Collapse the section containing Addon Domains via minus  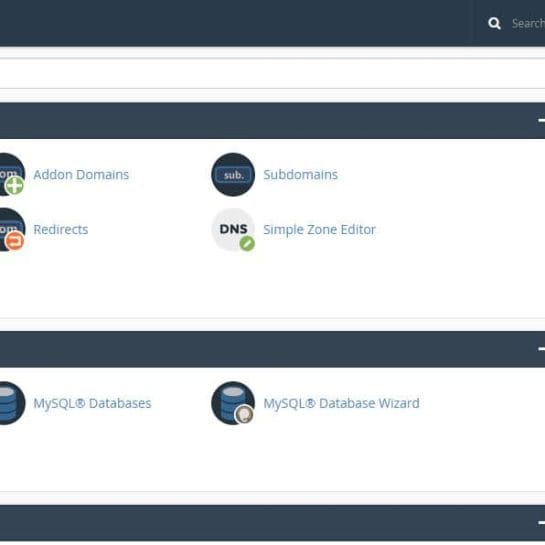[x=541, y=121]
